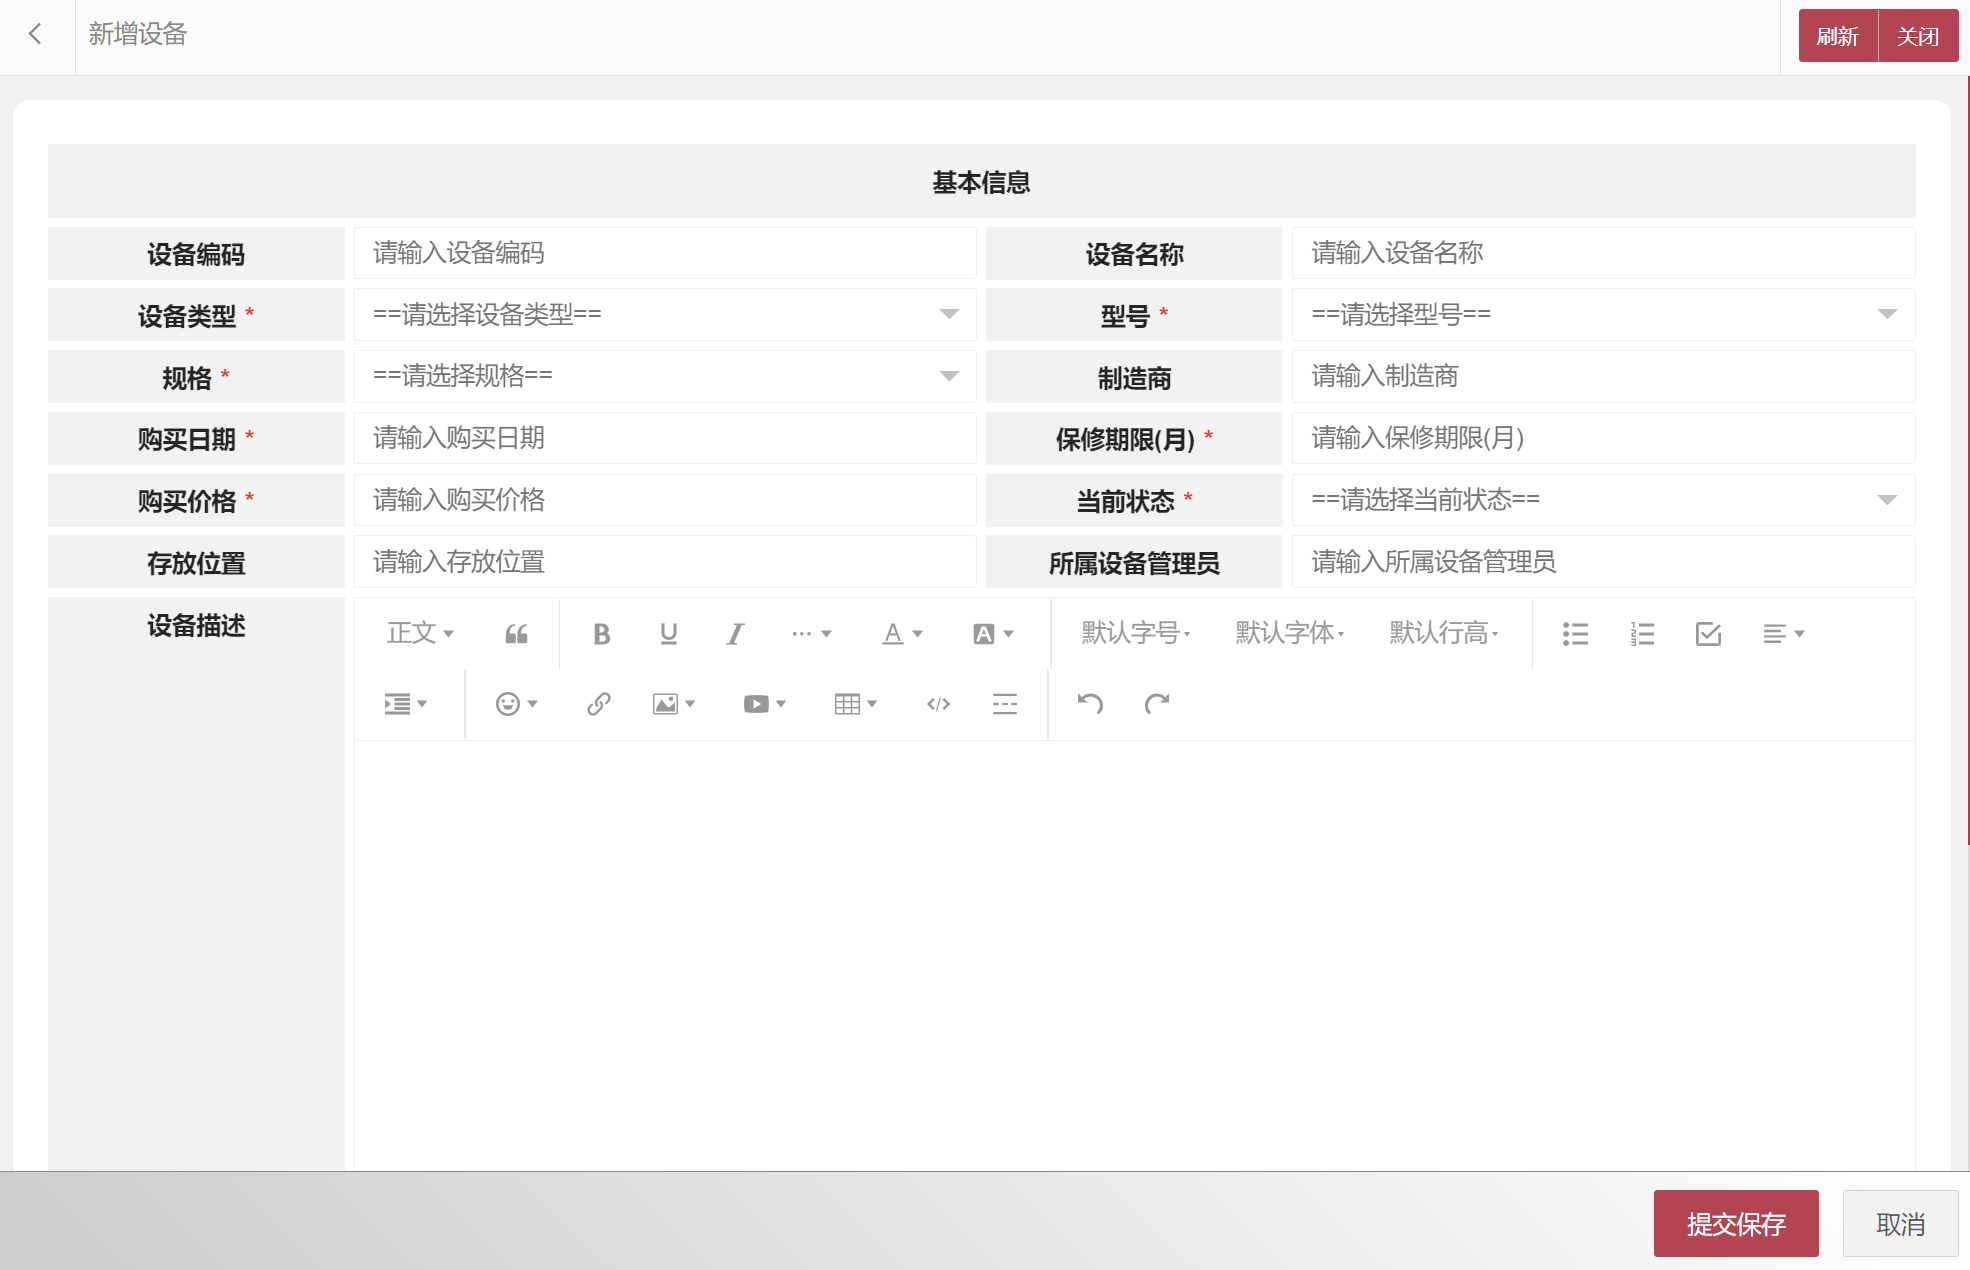
Task: Open the 当前状态 dropdown
Action: point(1603,500)
